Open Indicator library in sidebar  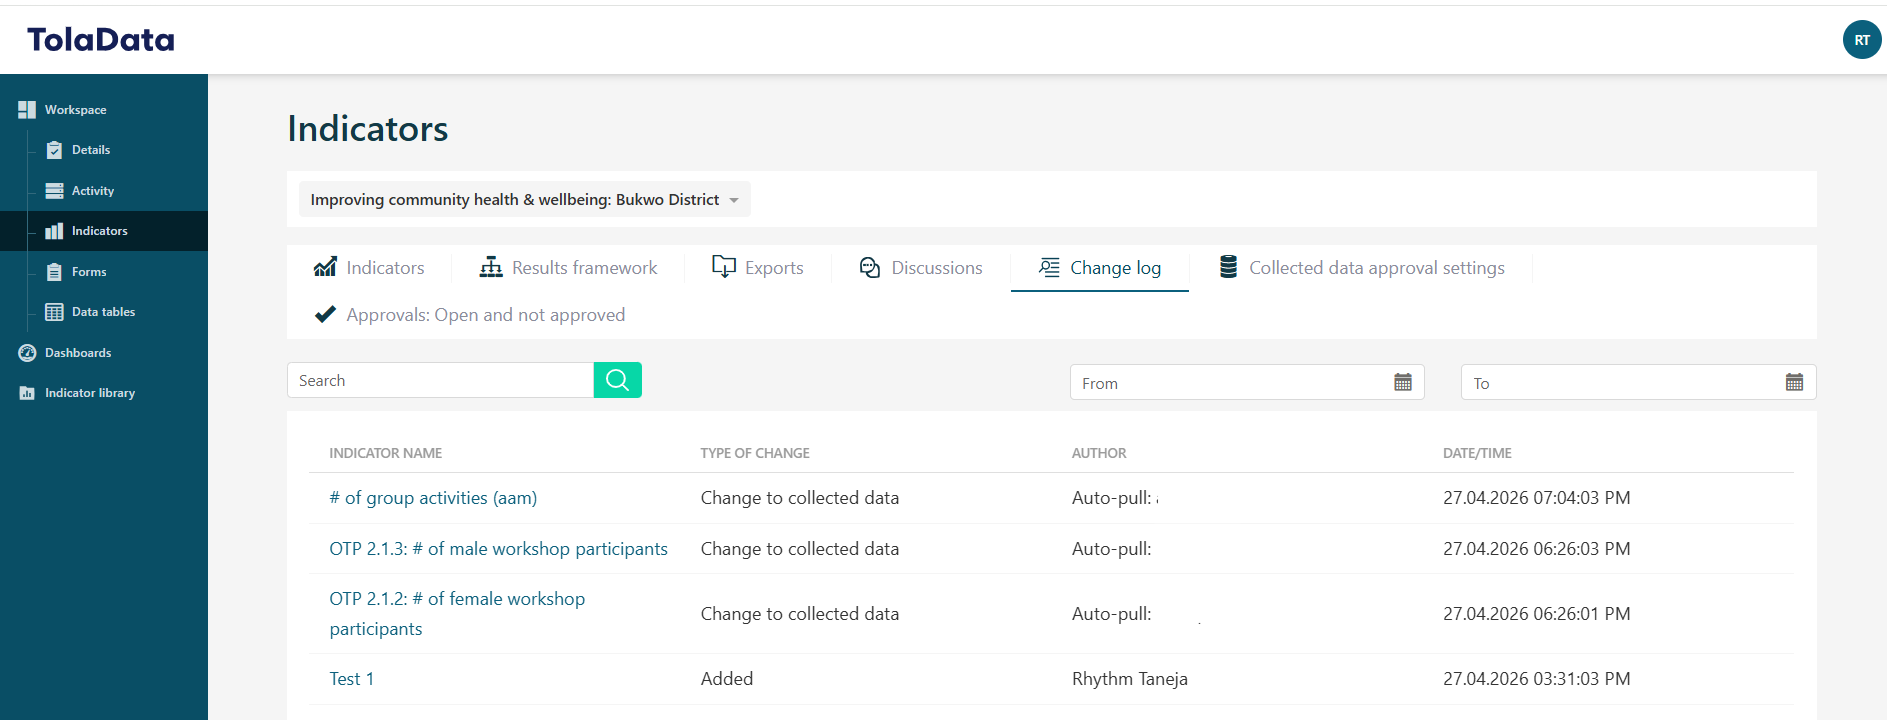[89, 393]
